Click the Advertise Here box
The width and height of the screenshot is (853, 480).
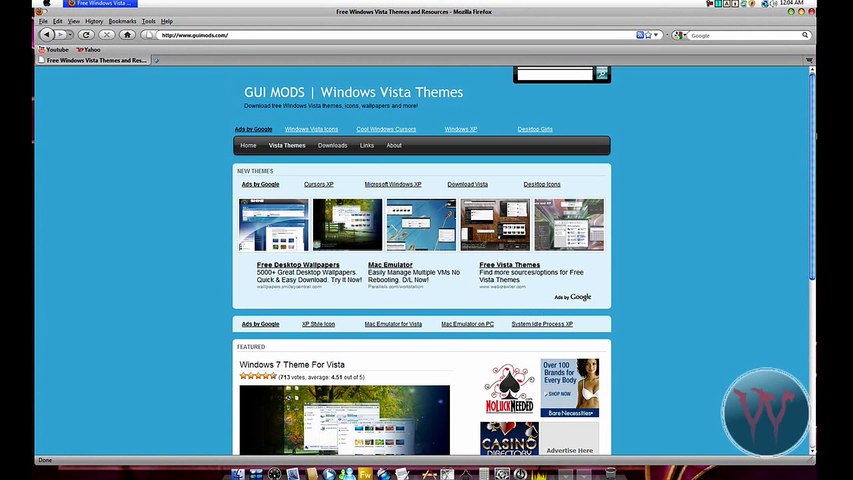click(x=570, y=438)
